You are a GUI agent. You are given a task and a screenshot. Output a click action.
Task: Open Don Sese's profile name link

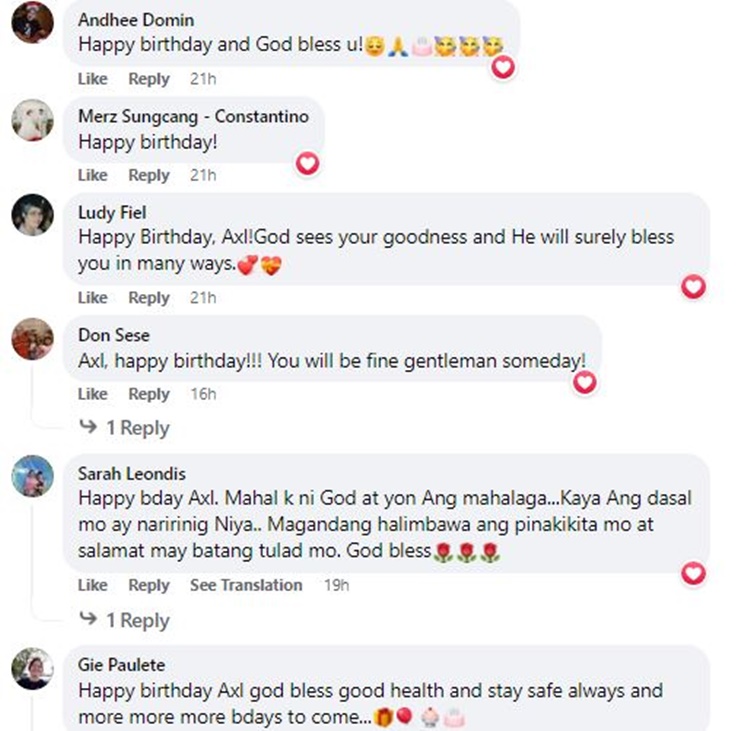coord(113,335)
